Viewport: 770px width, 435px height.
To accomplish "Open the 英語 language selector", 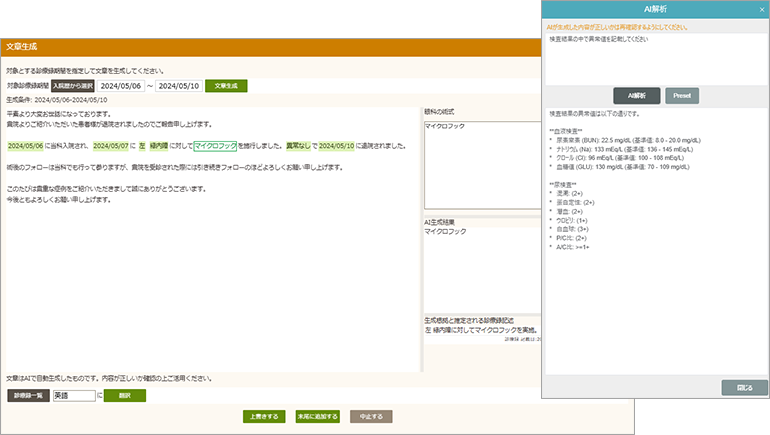I will (74, 396).
